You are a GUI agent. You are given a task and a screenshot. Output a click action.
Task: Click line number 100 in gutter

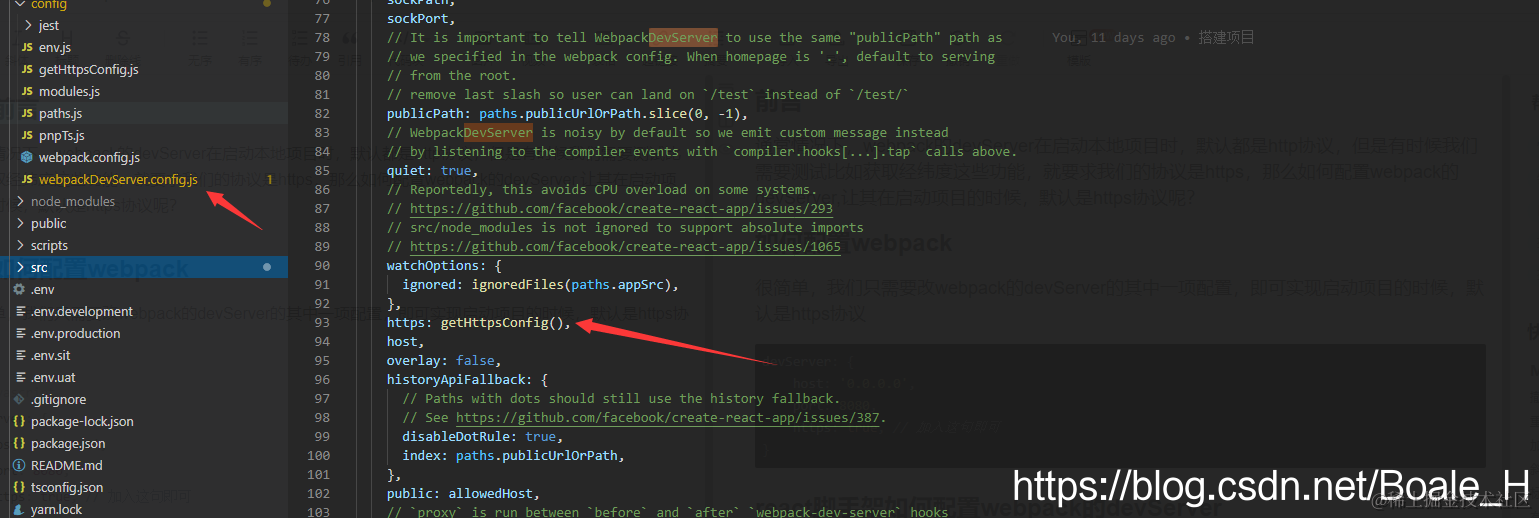click(318, 456)
